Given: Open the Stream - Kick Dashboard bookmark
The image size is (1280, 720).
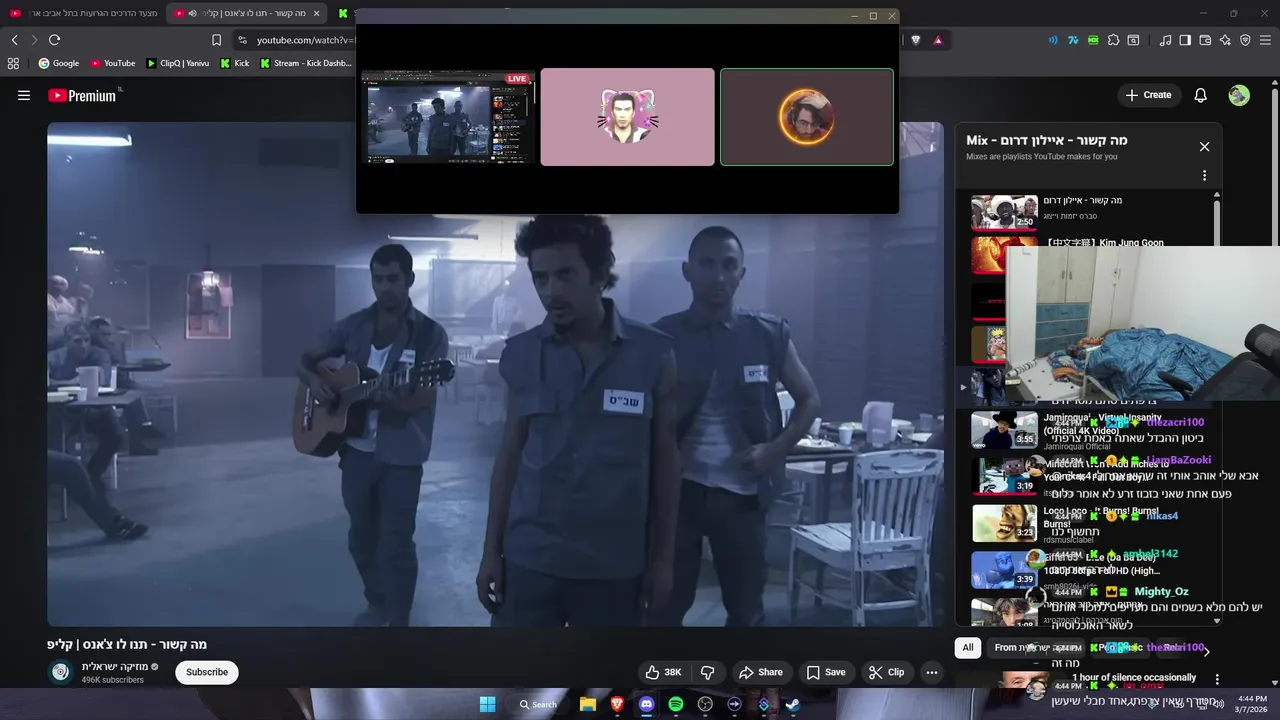Looking at the screenshot, I should (305, 63).
